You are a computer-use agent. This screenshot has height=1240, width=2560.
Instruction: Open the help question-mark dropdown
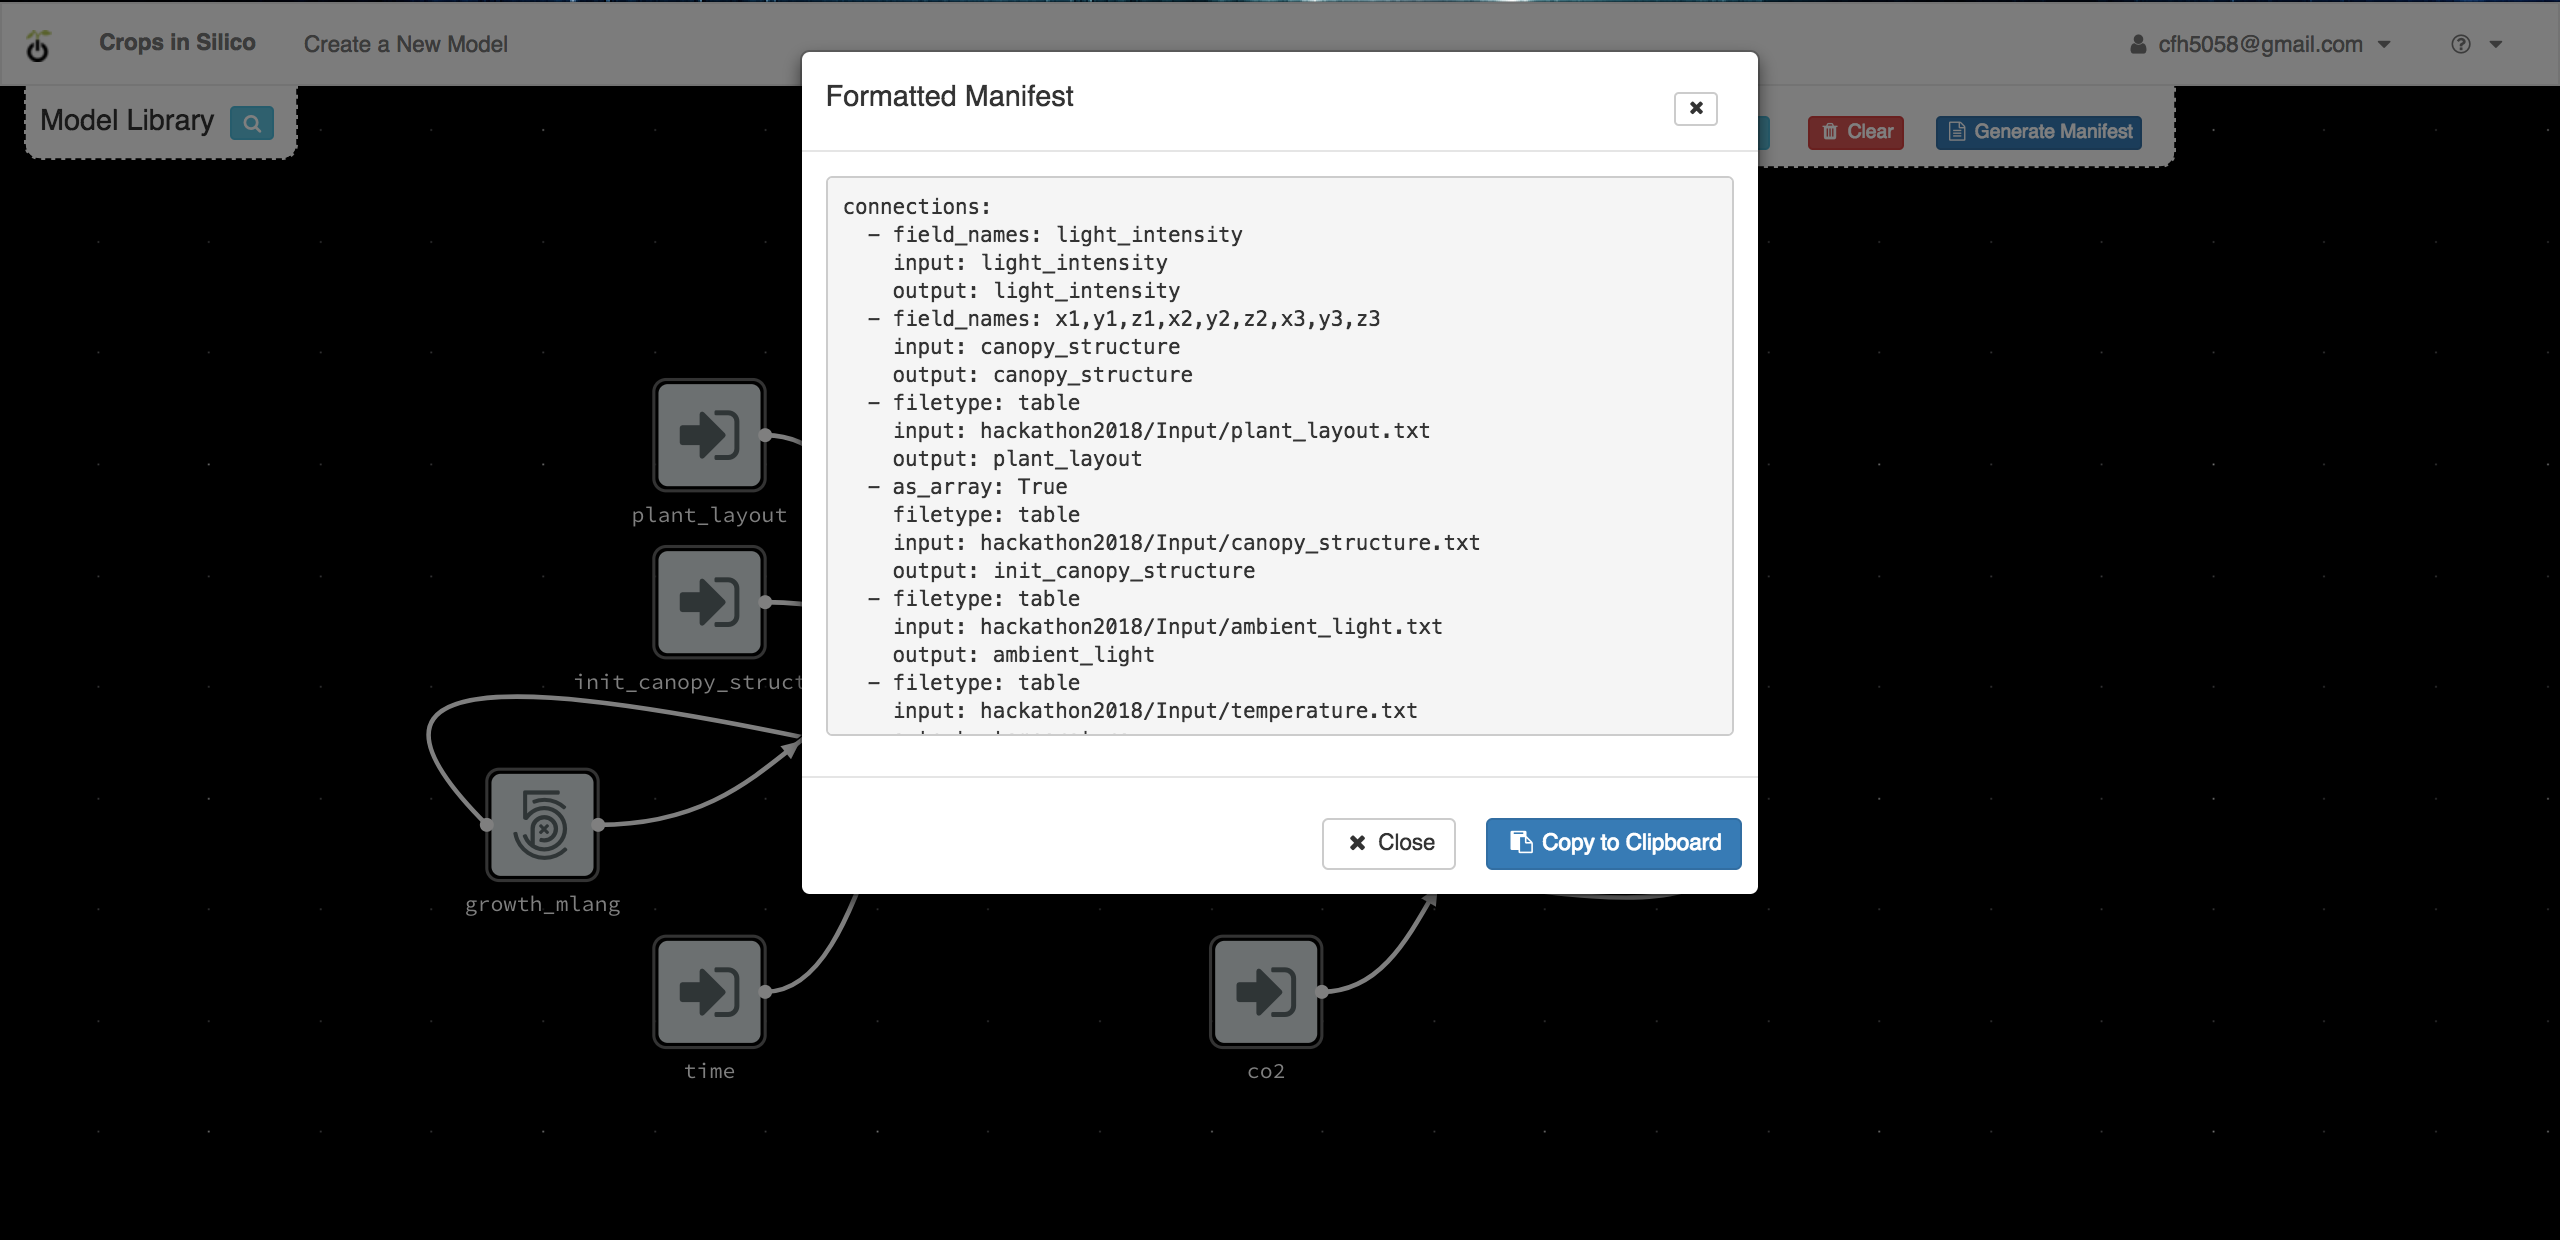pyautogui.click(x=2476, y=44)
